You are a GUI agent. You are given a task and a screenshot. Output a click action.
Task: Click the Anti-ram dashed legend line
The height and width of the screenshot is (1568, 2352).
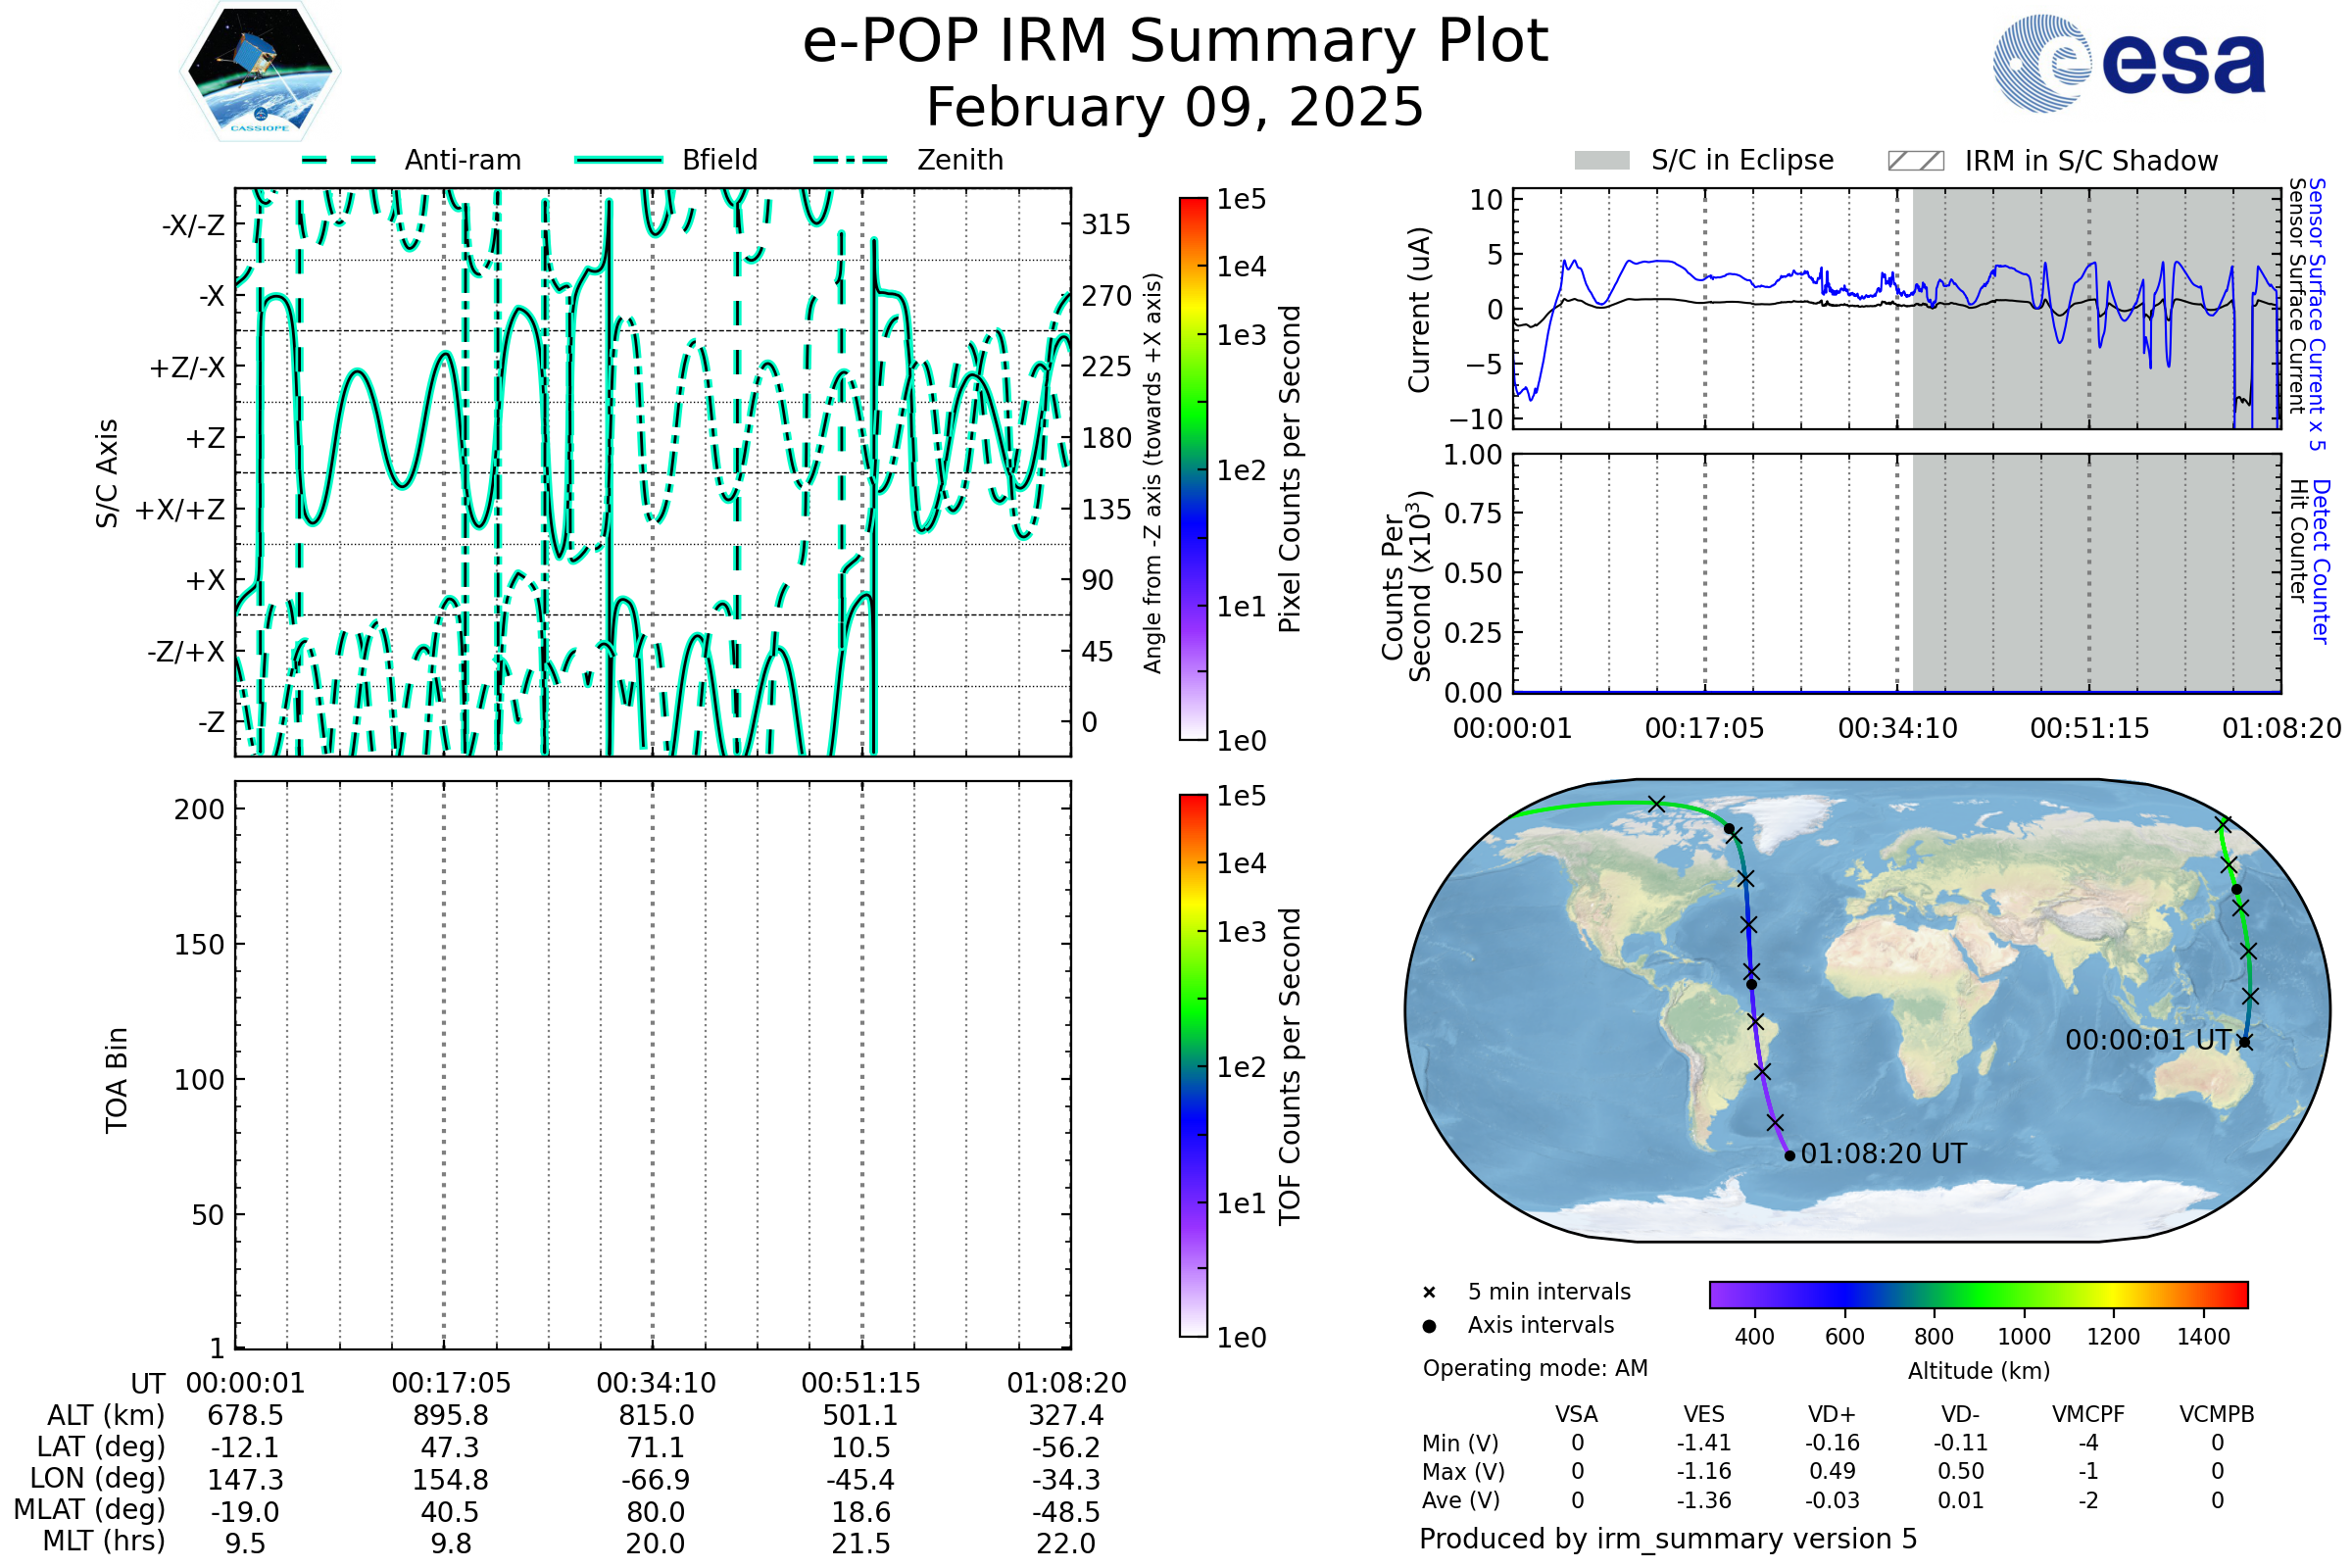(x=339, y=160)
